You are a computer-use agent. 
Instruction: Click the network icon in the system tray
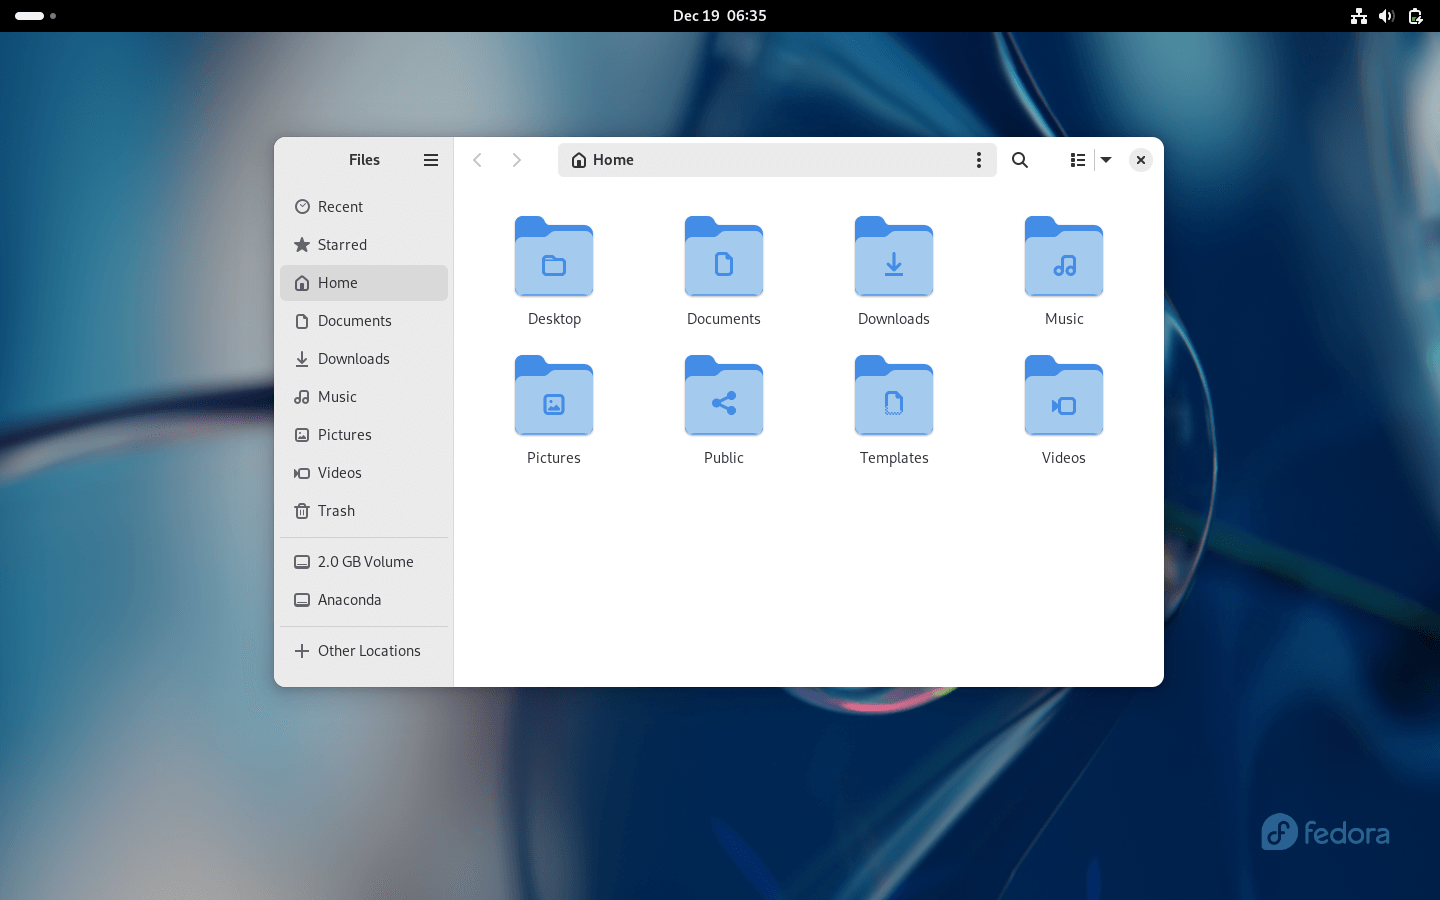(1358, 16)
